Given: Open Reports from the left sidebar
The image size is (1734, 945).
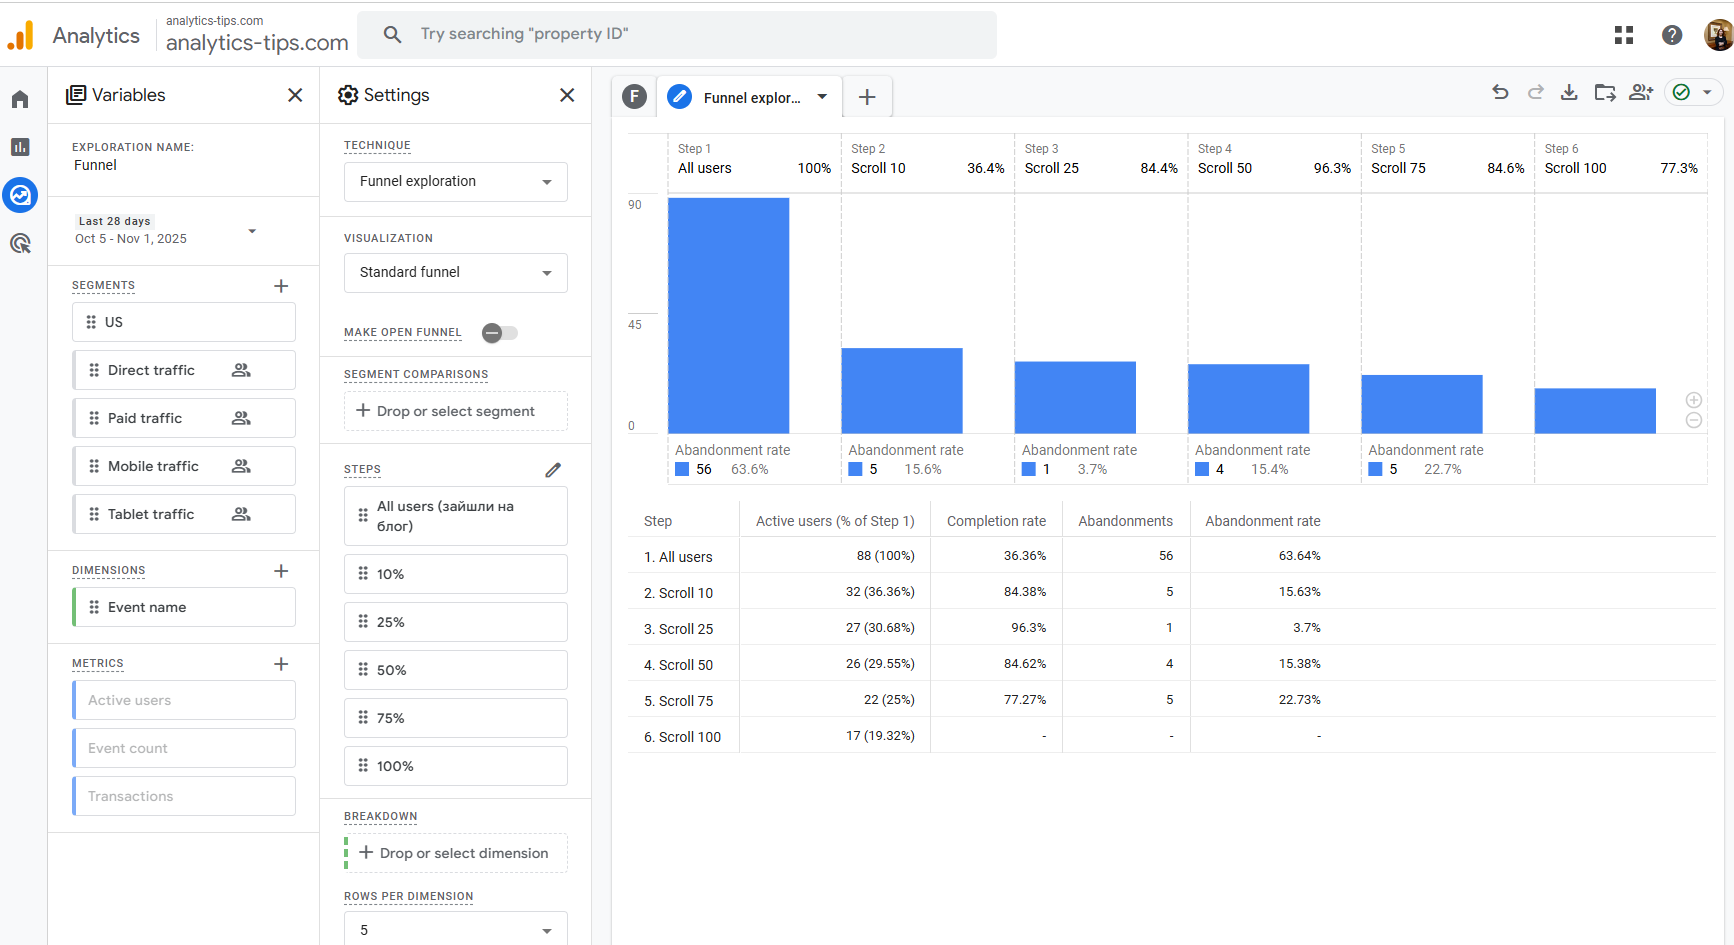Looking at the screenshot, I should coord(20,147).
